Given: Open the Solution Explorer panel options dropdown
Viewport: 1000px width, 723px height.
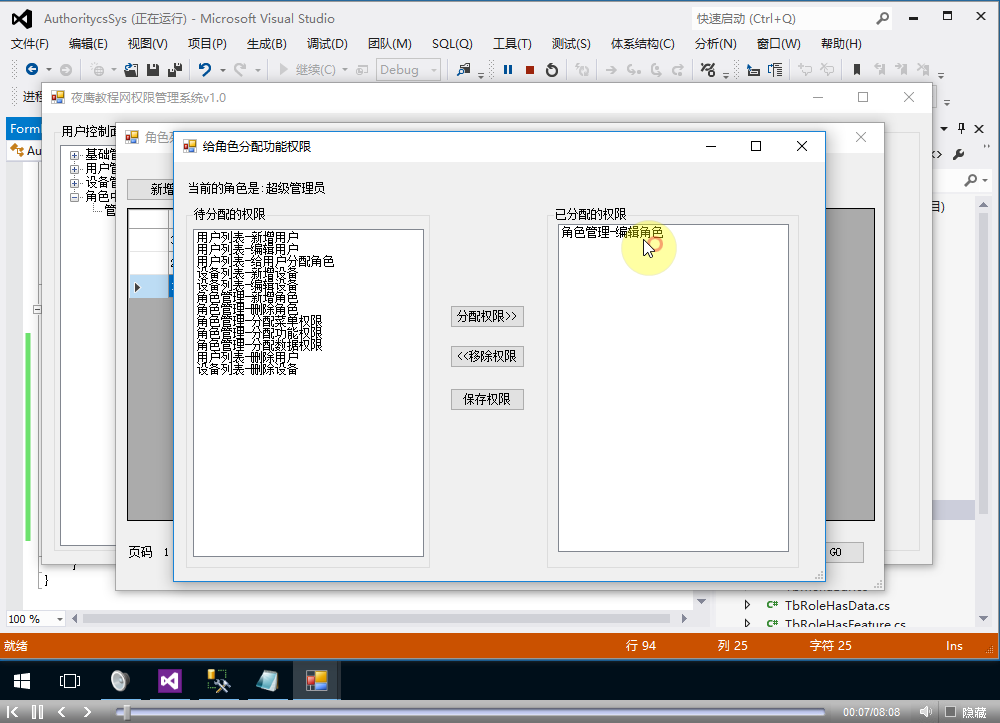Looking at the screenshot, I should click(944, 128).
